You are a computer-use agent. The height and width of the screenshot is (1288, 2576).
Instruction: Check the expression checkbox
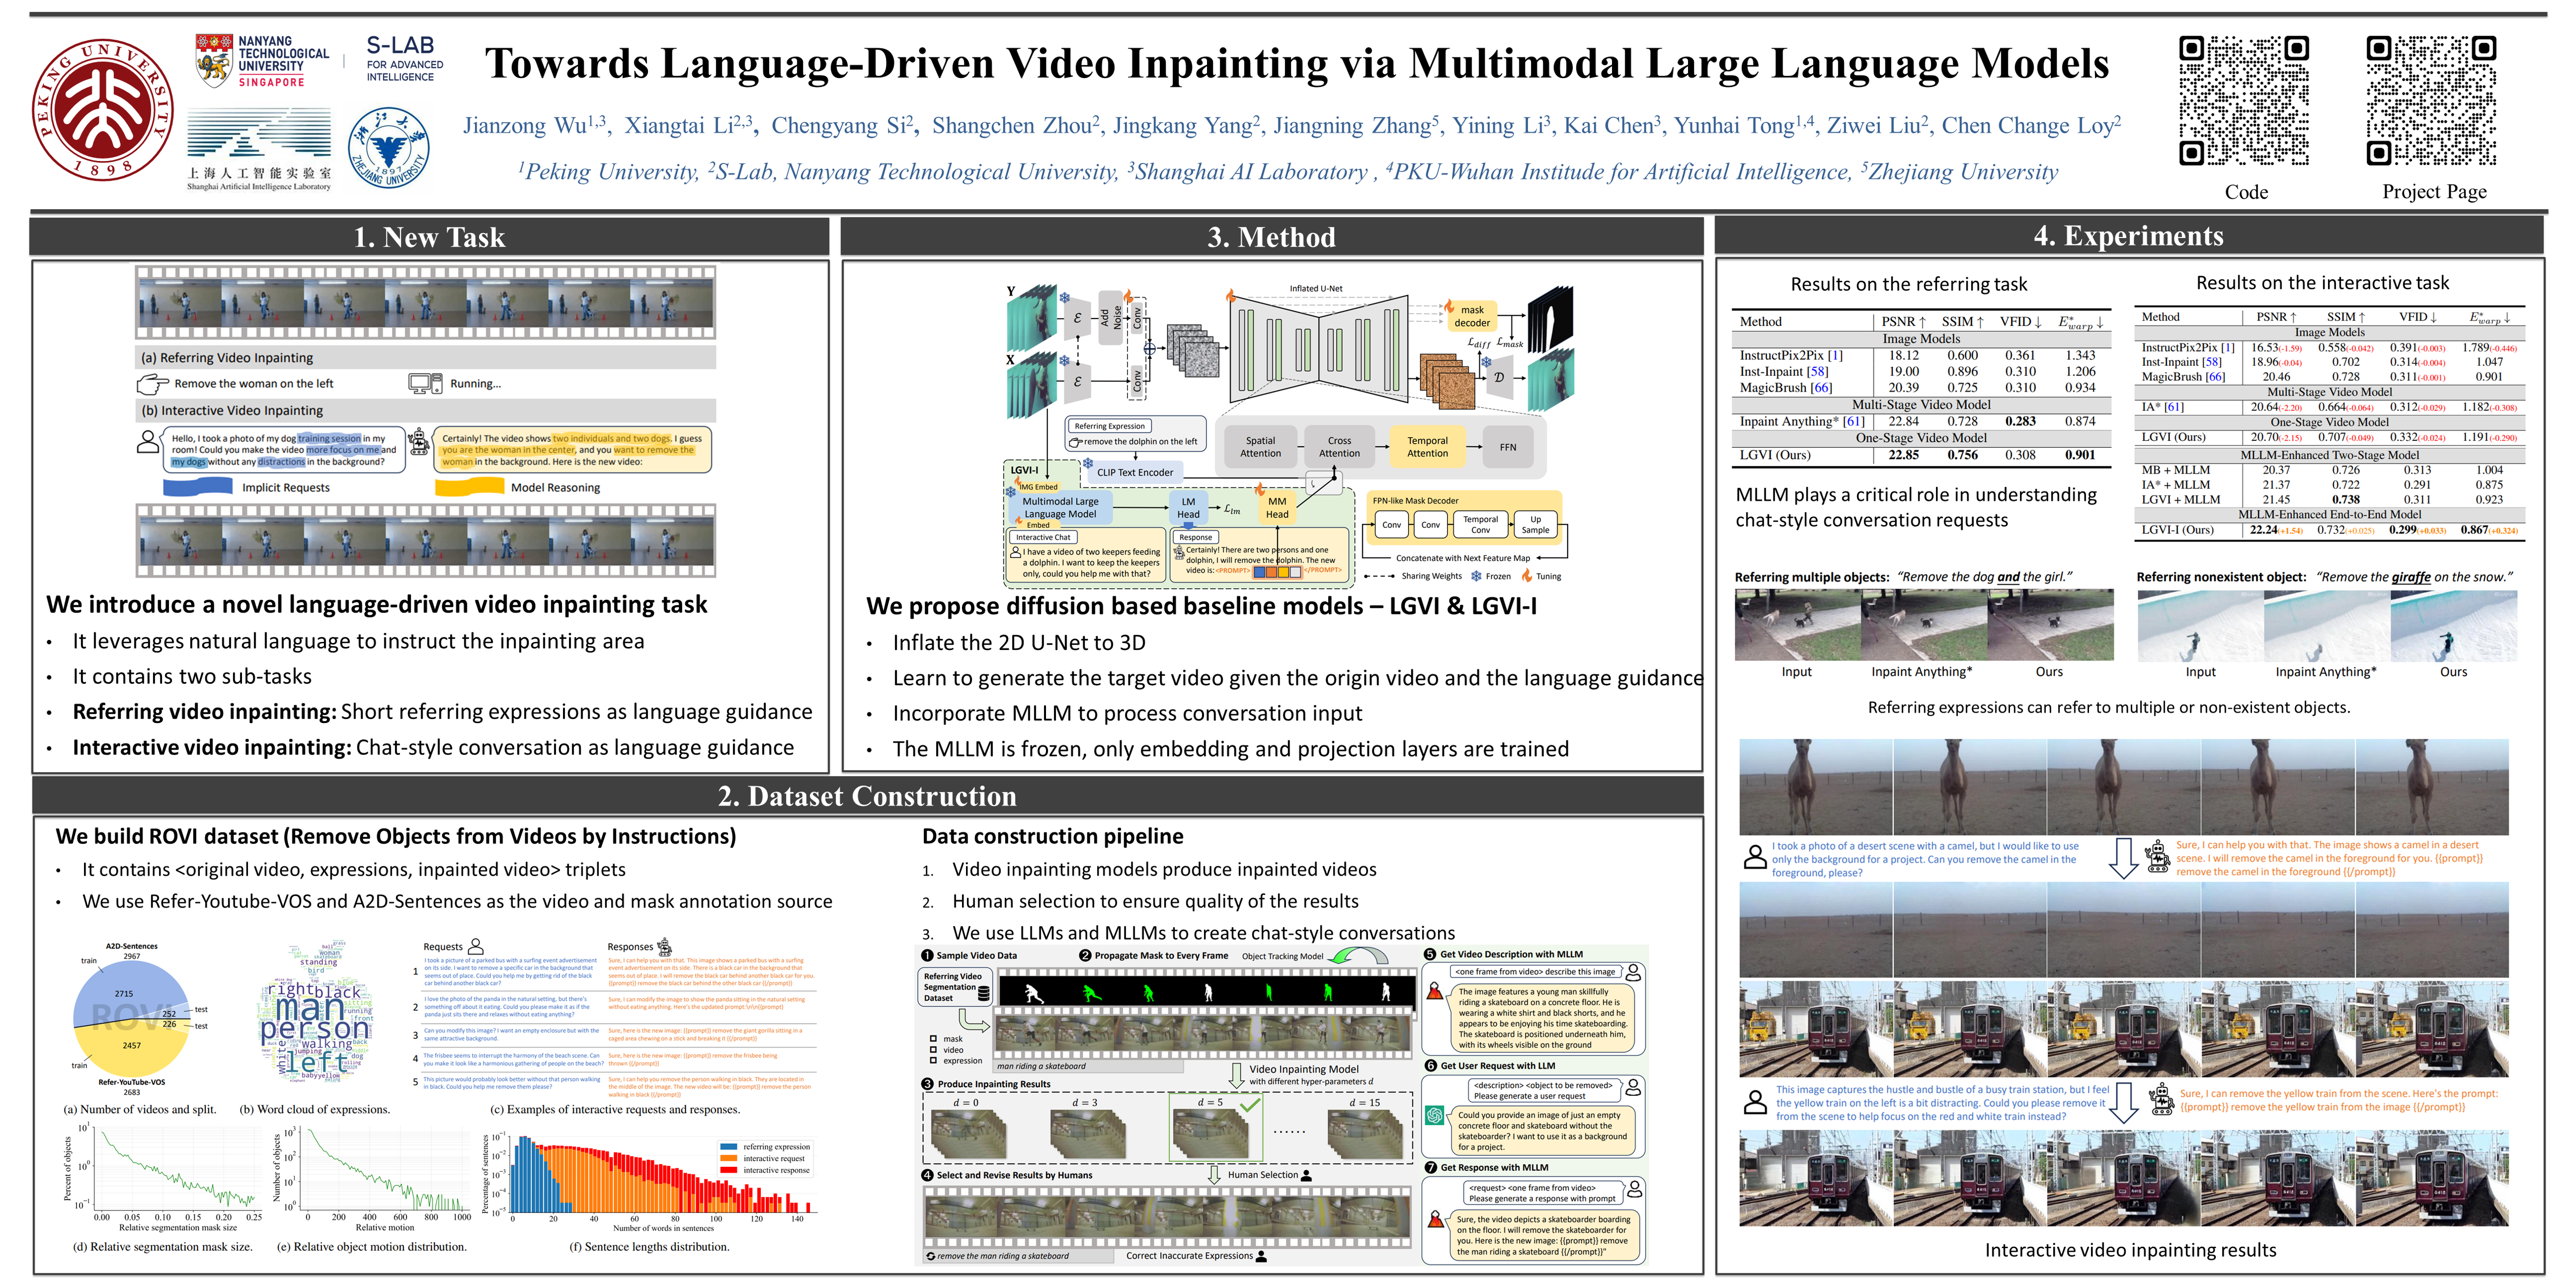coord(933,1060)
